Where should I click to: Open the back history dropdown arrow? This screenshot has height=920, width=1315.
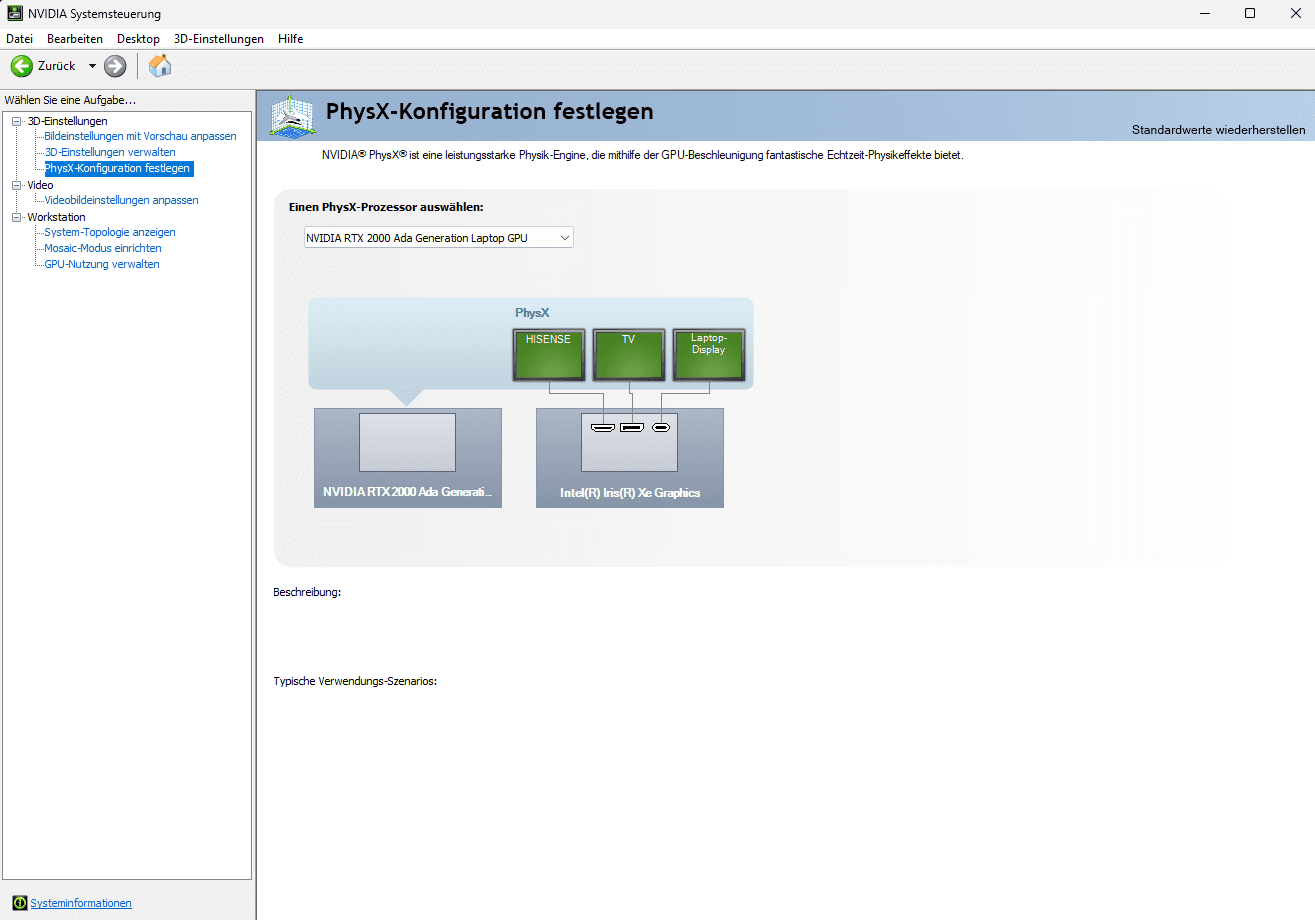coord(92,66)
